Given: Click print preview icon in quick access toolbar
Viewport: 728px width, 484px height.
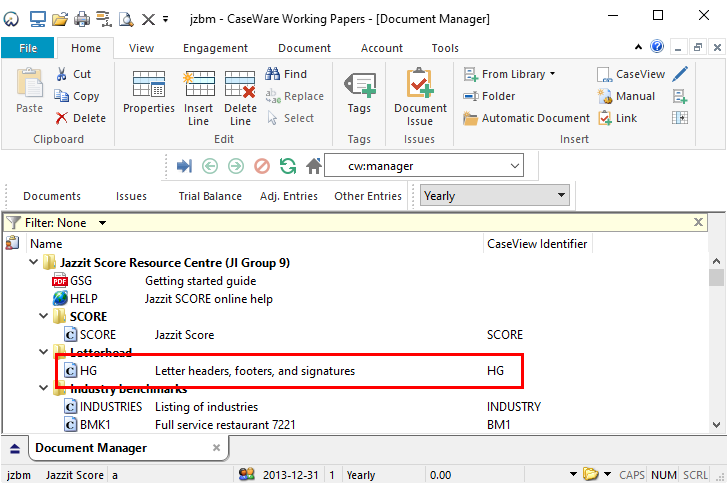Looking at the screenshot, I should coord(126,19).
